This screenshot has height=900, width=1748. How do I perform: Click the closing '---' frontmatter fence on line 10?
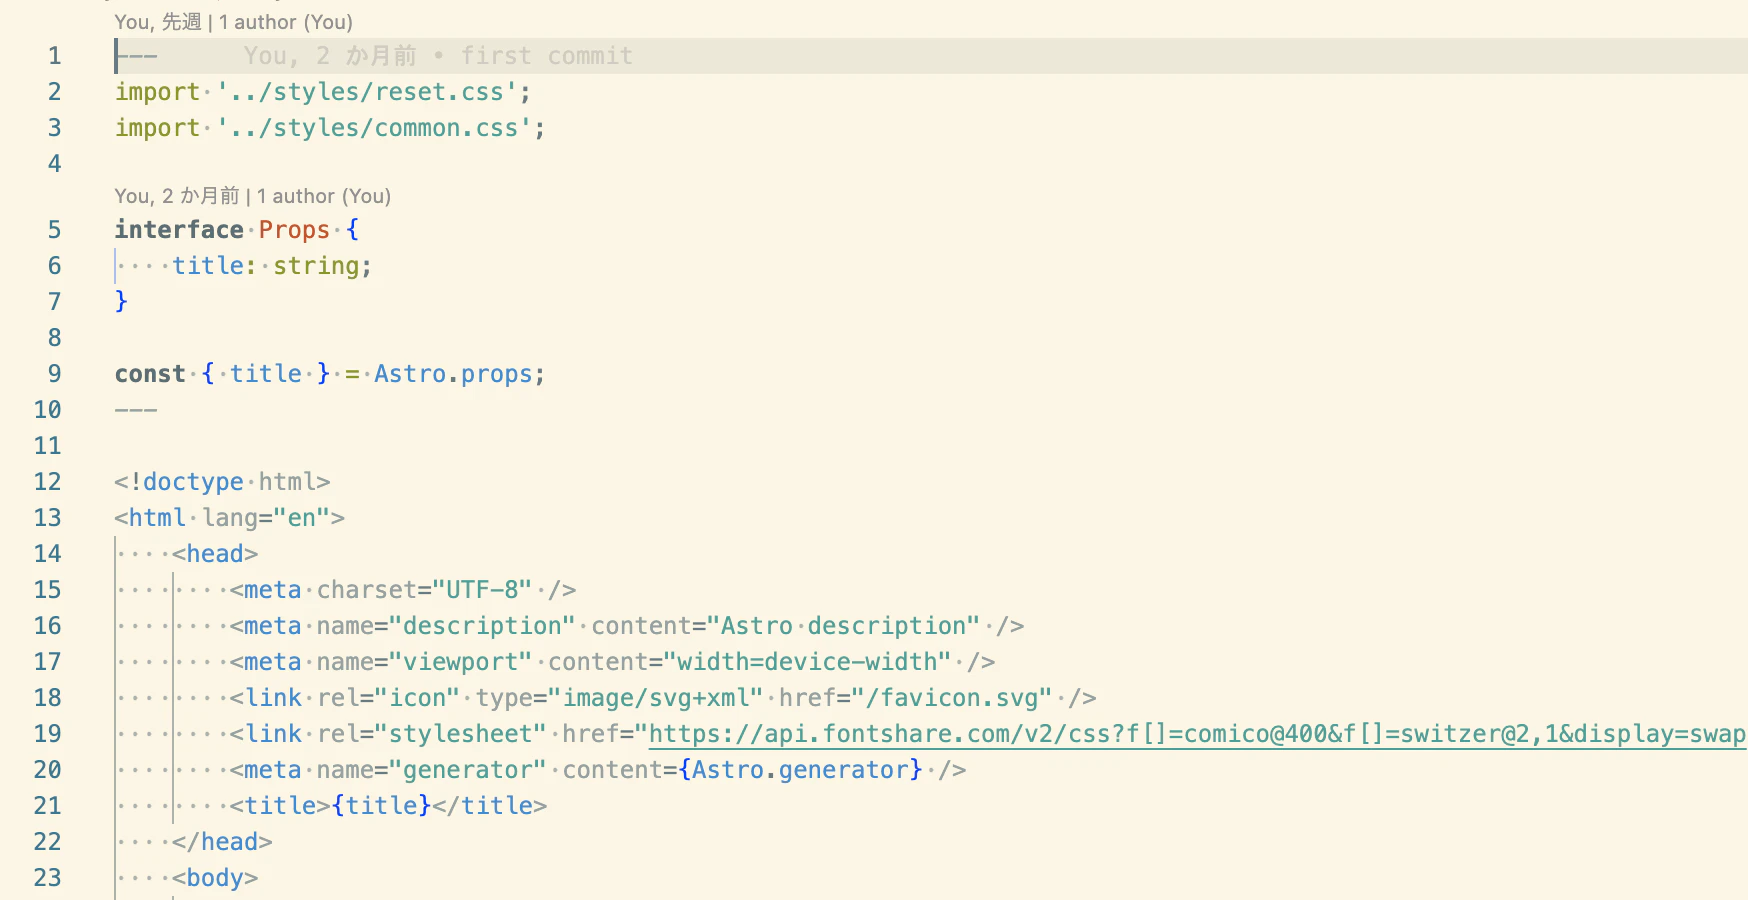tap(136, 410)
